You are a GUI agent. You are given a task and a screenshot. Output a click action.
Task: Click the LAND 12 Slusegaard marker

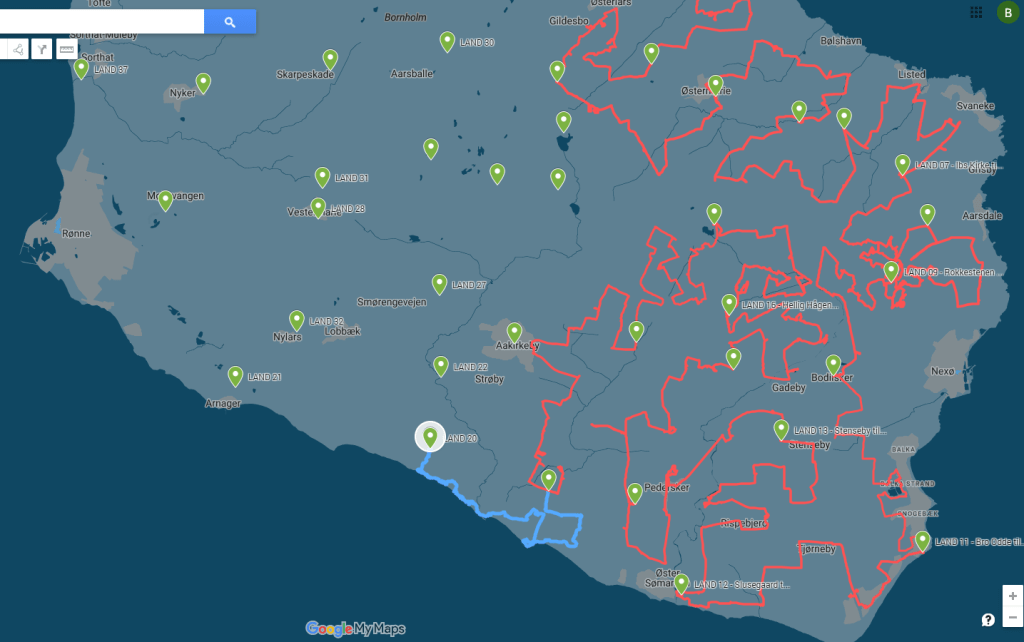681,582
